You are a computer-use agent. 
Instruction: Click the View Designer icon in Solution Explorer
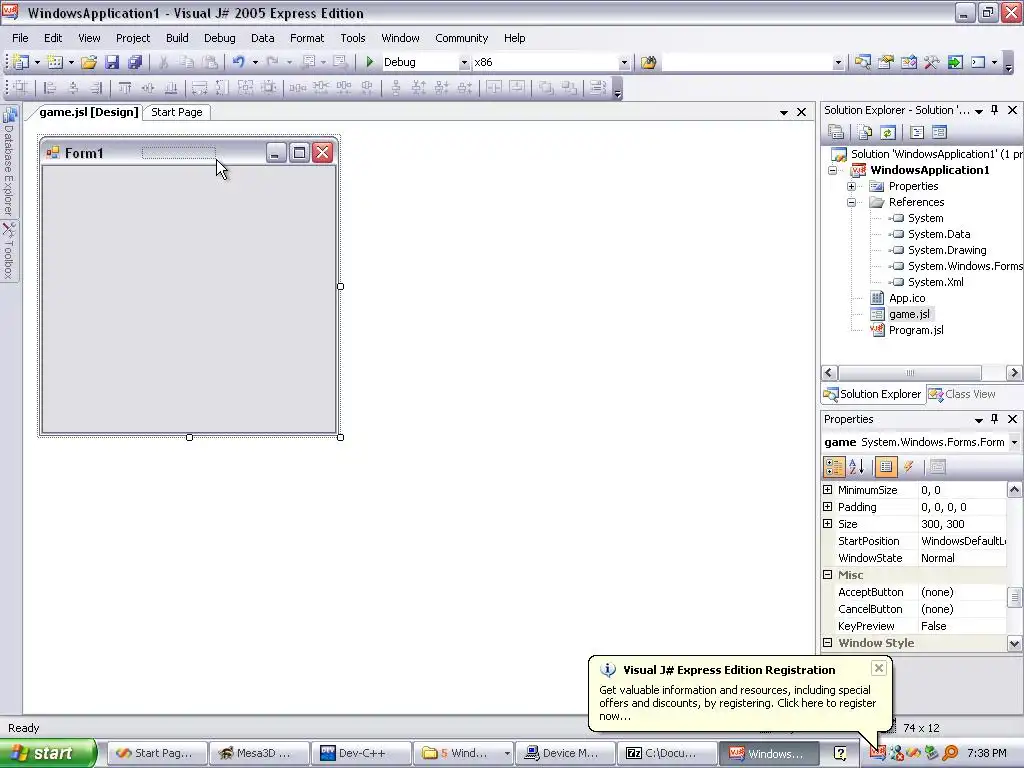pos(939,133)
